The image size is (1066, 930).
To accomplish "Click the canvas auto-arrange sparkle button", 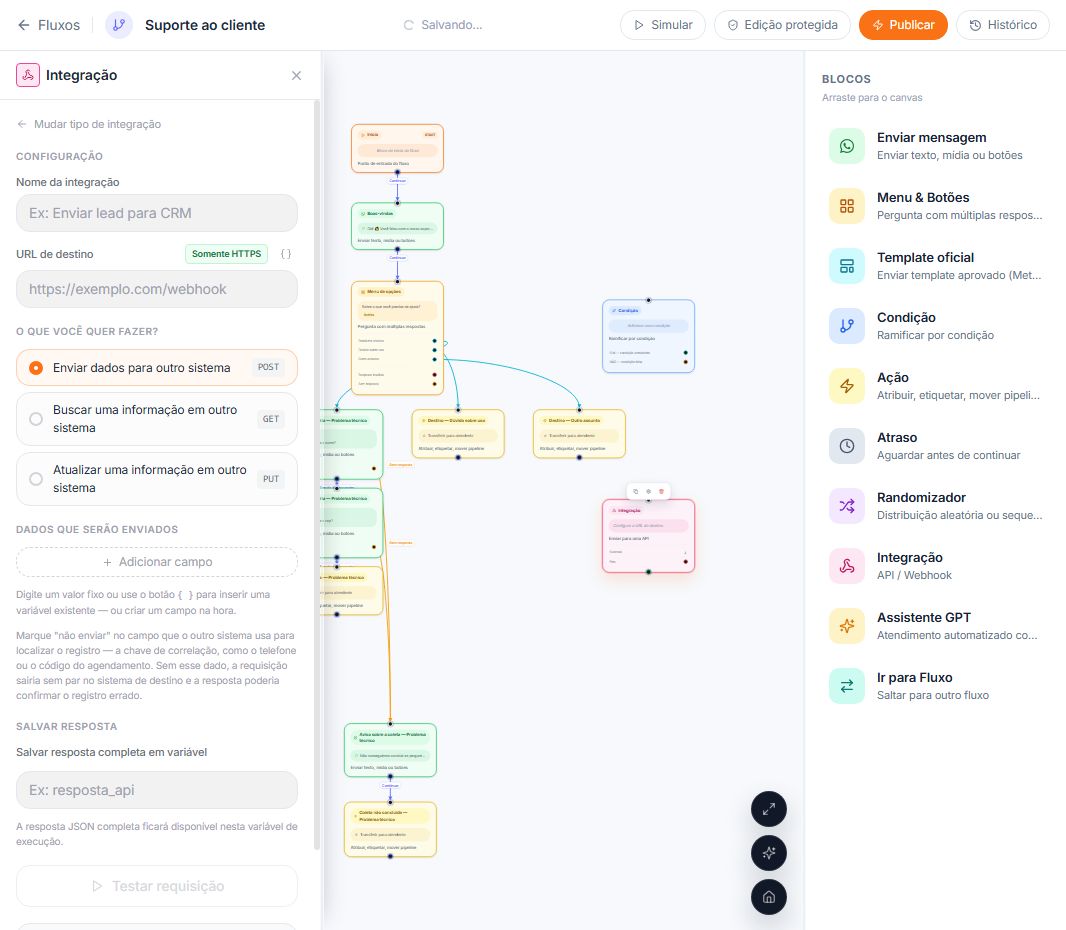I will coord(769,853).
